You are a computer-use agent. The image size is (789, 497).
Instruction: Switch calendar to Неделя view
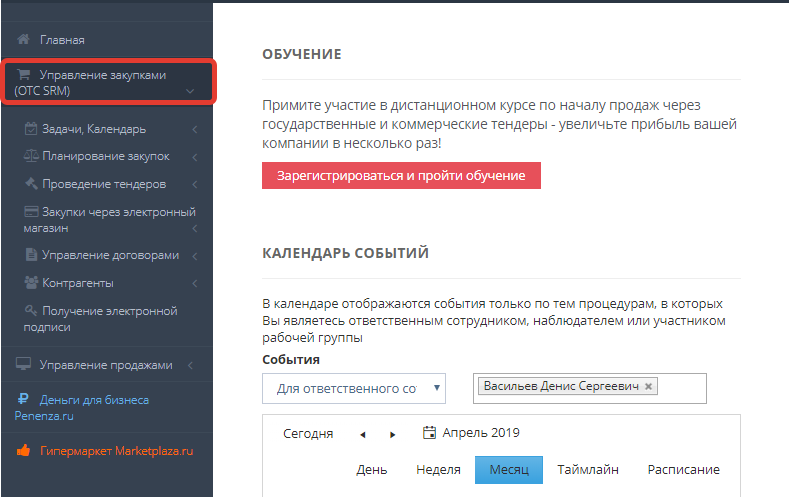(x=438, y=469)
